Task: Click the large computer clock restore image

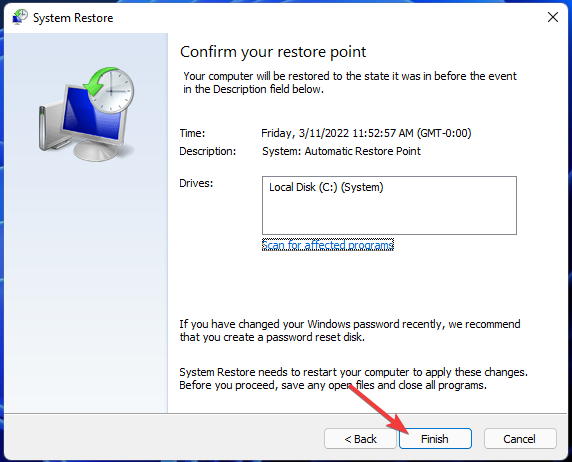Action: tap(87, 114)
